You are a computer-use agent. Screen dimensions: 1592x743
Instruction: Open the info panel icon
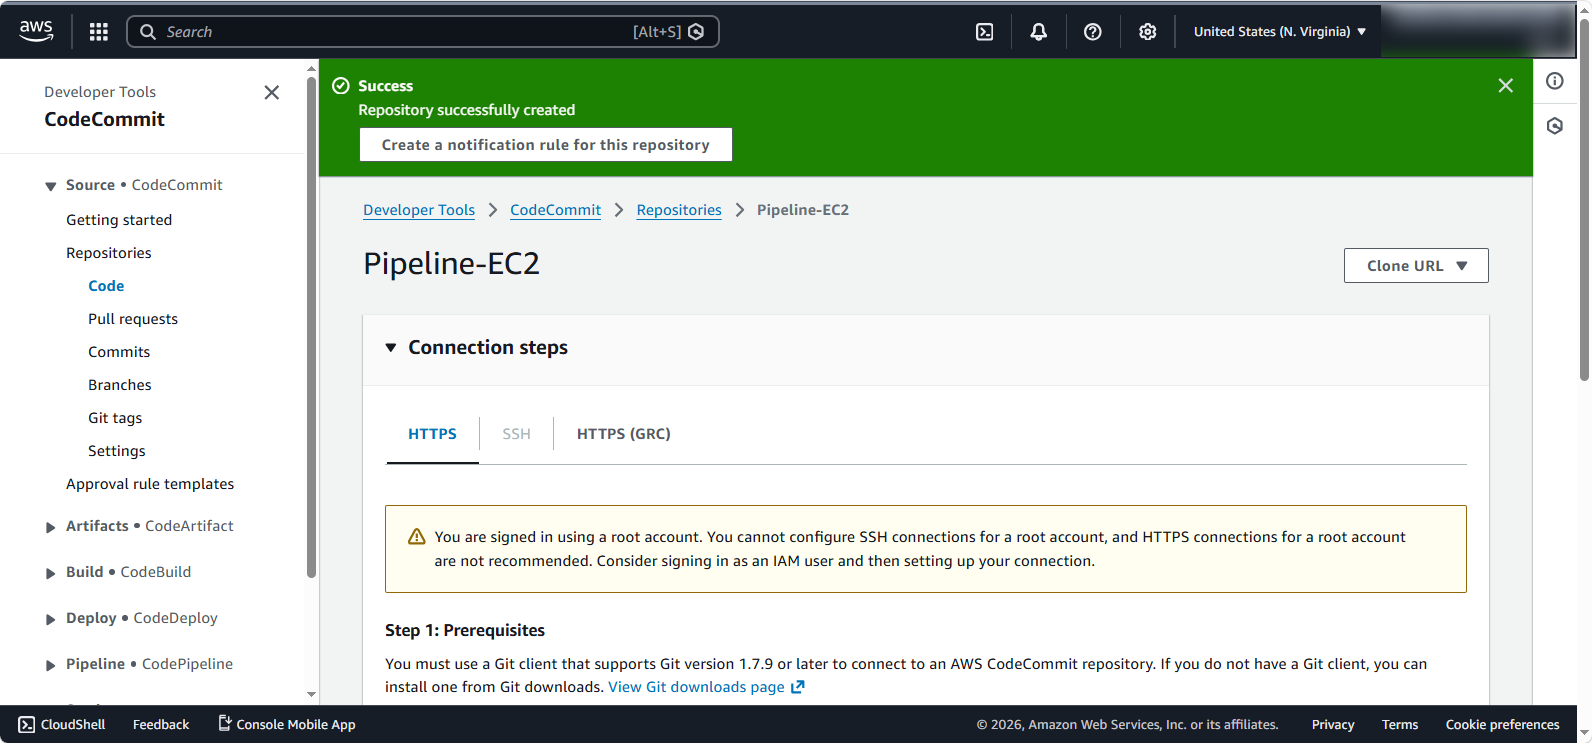pyautogui.click(x=1554, y=81)
